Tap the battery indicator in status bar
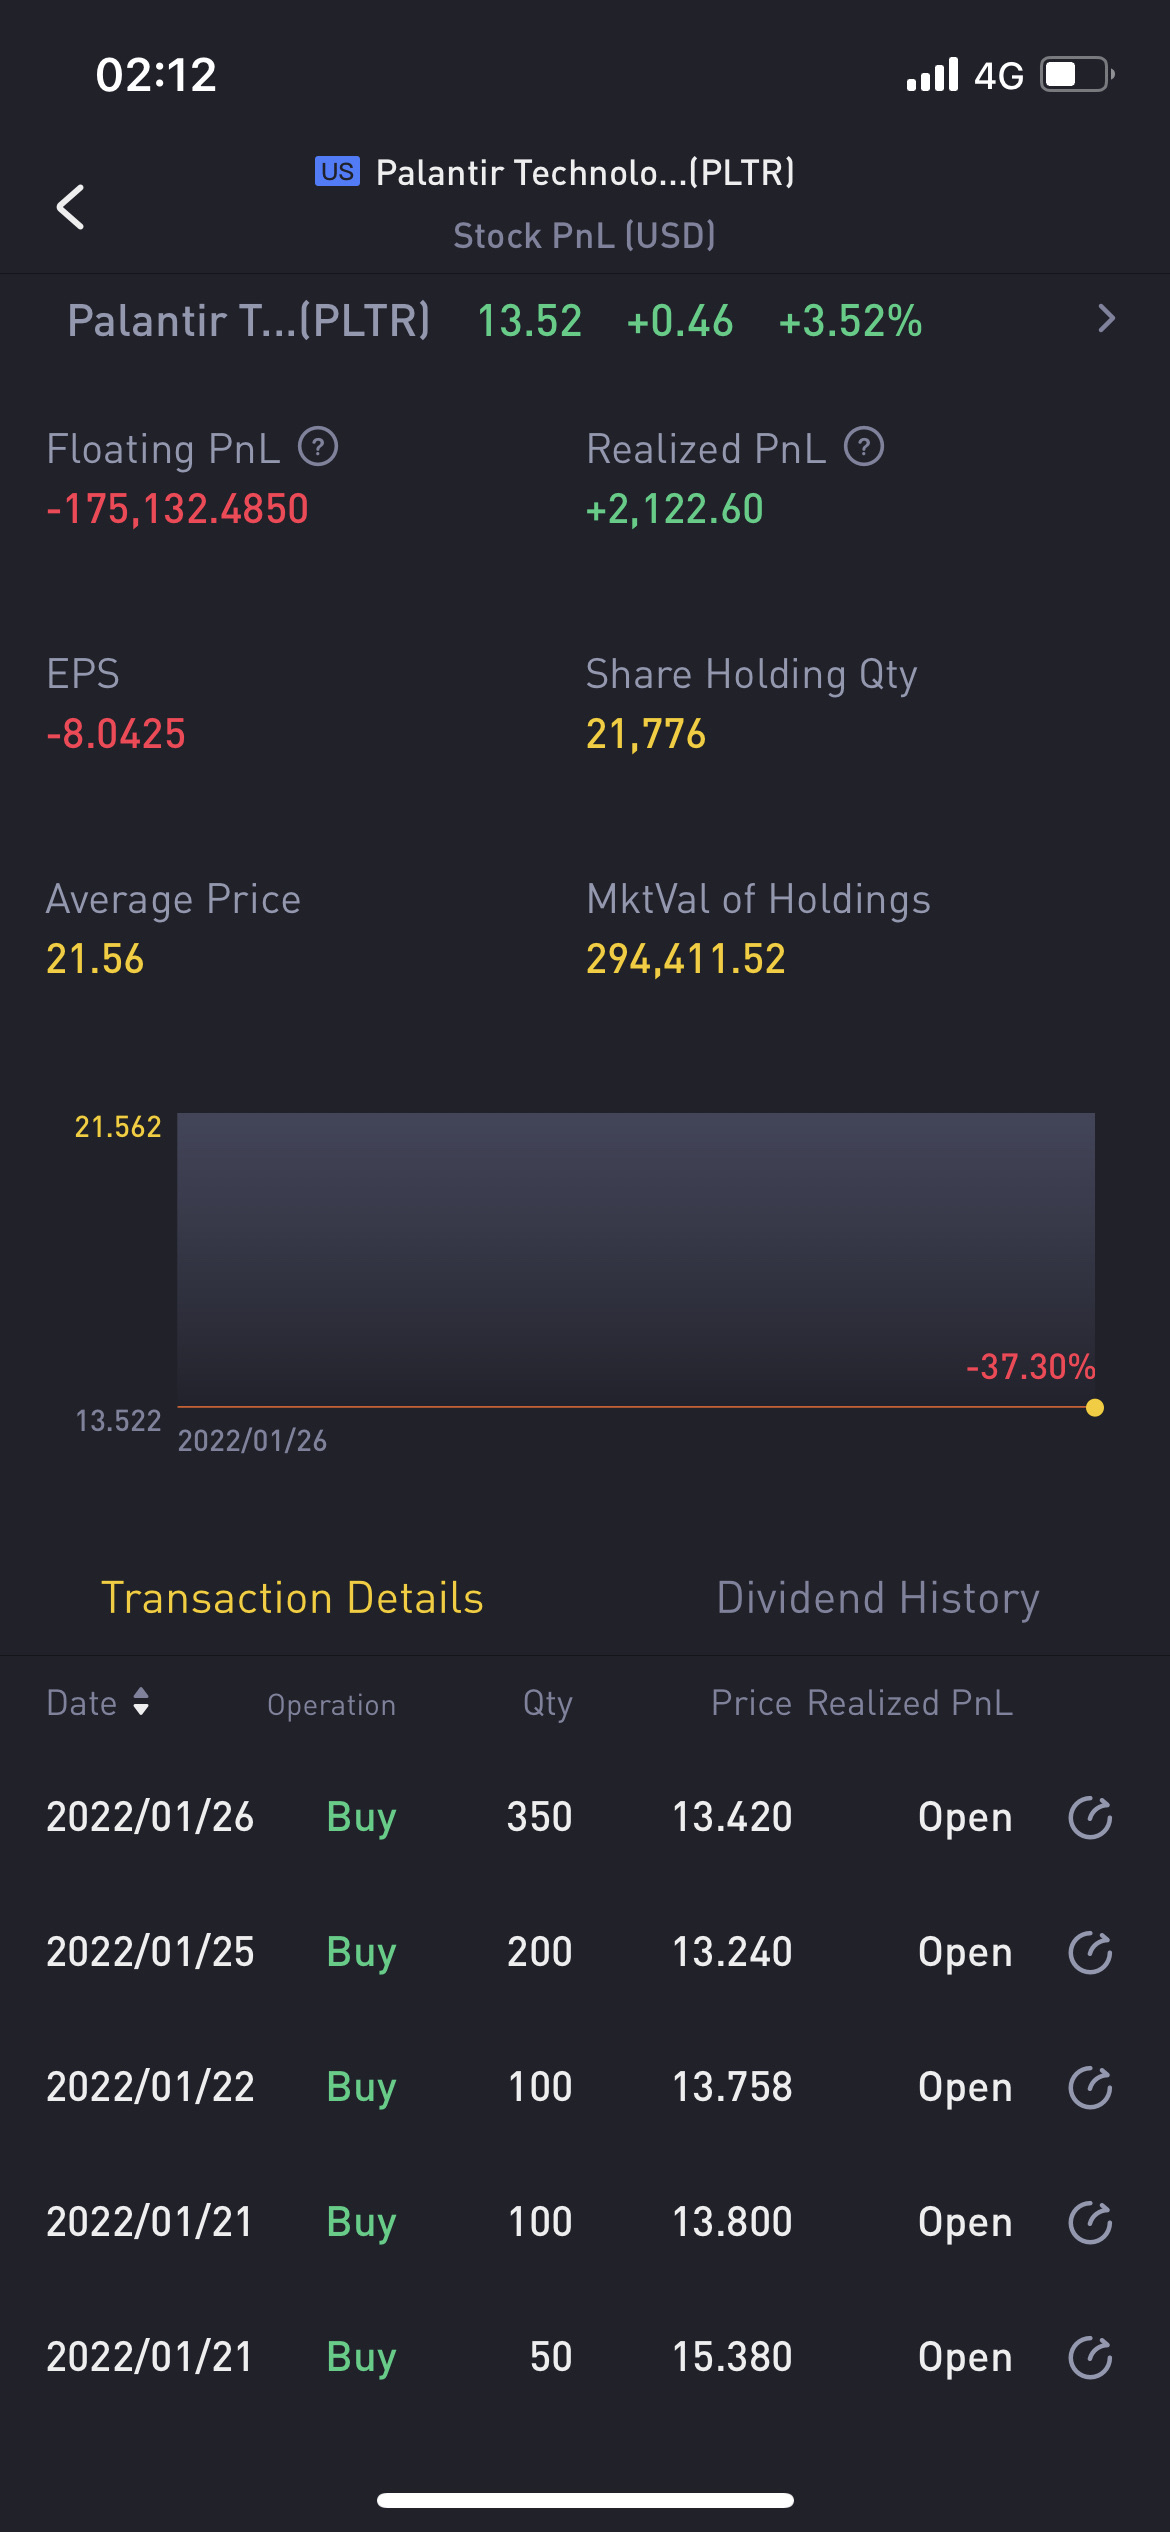 coord(1076,75)
